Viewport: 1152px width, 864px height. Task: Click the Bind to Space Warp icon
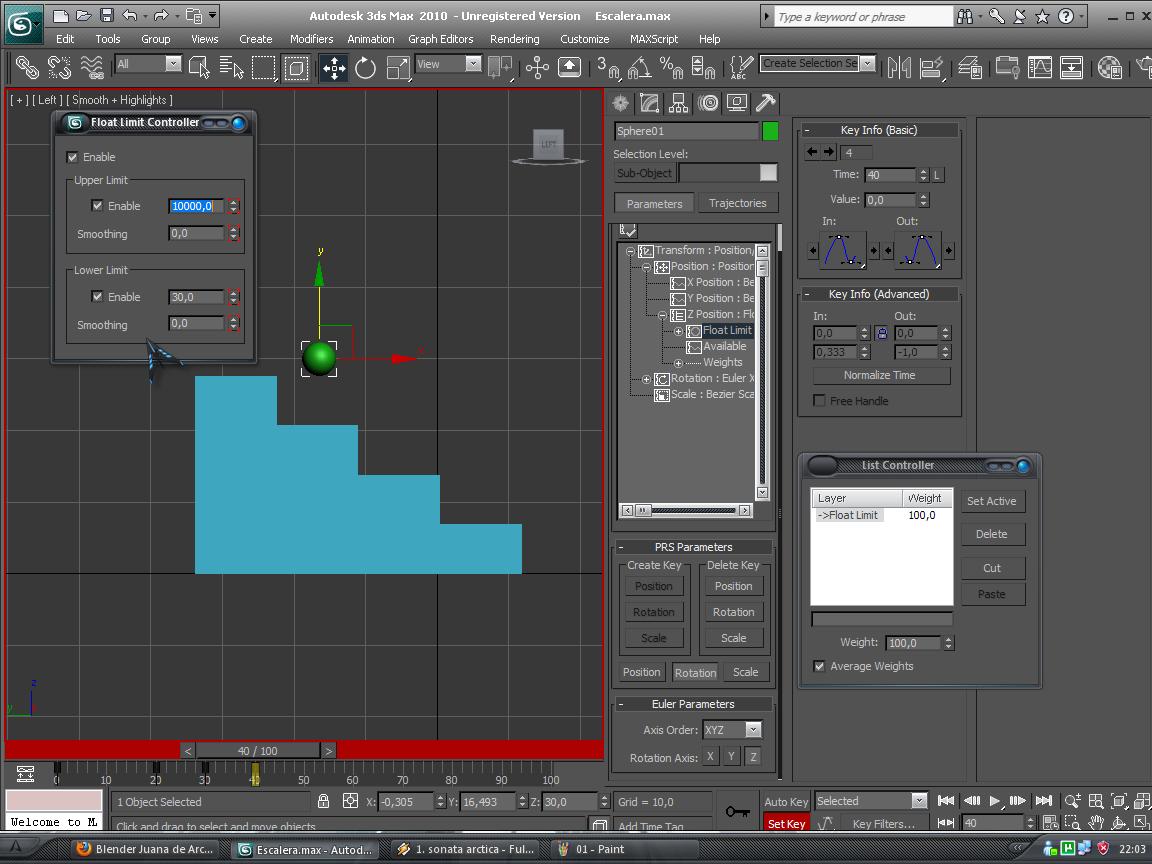[91, 68]
